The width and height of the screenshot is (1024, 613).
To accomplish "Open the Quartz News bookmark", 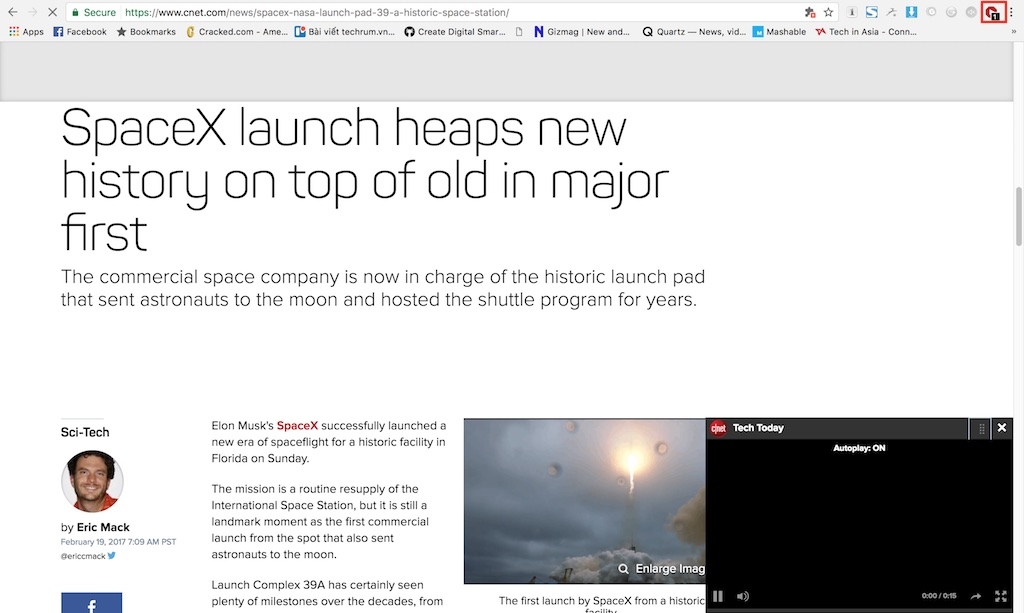I will (694, 31).
